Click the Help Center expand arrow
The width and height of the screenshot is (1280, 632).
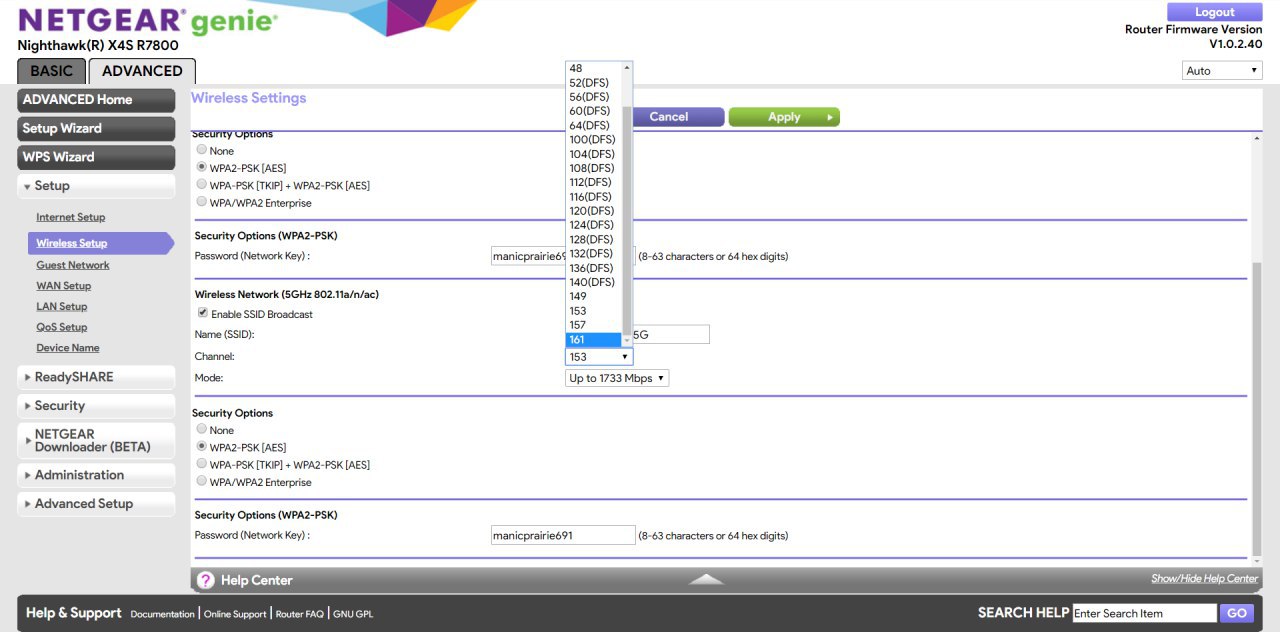point(707,580)
